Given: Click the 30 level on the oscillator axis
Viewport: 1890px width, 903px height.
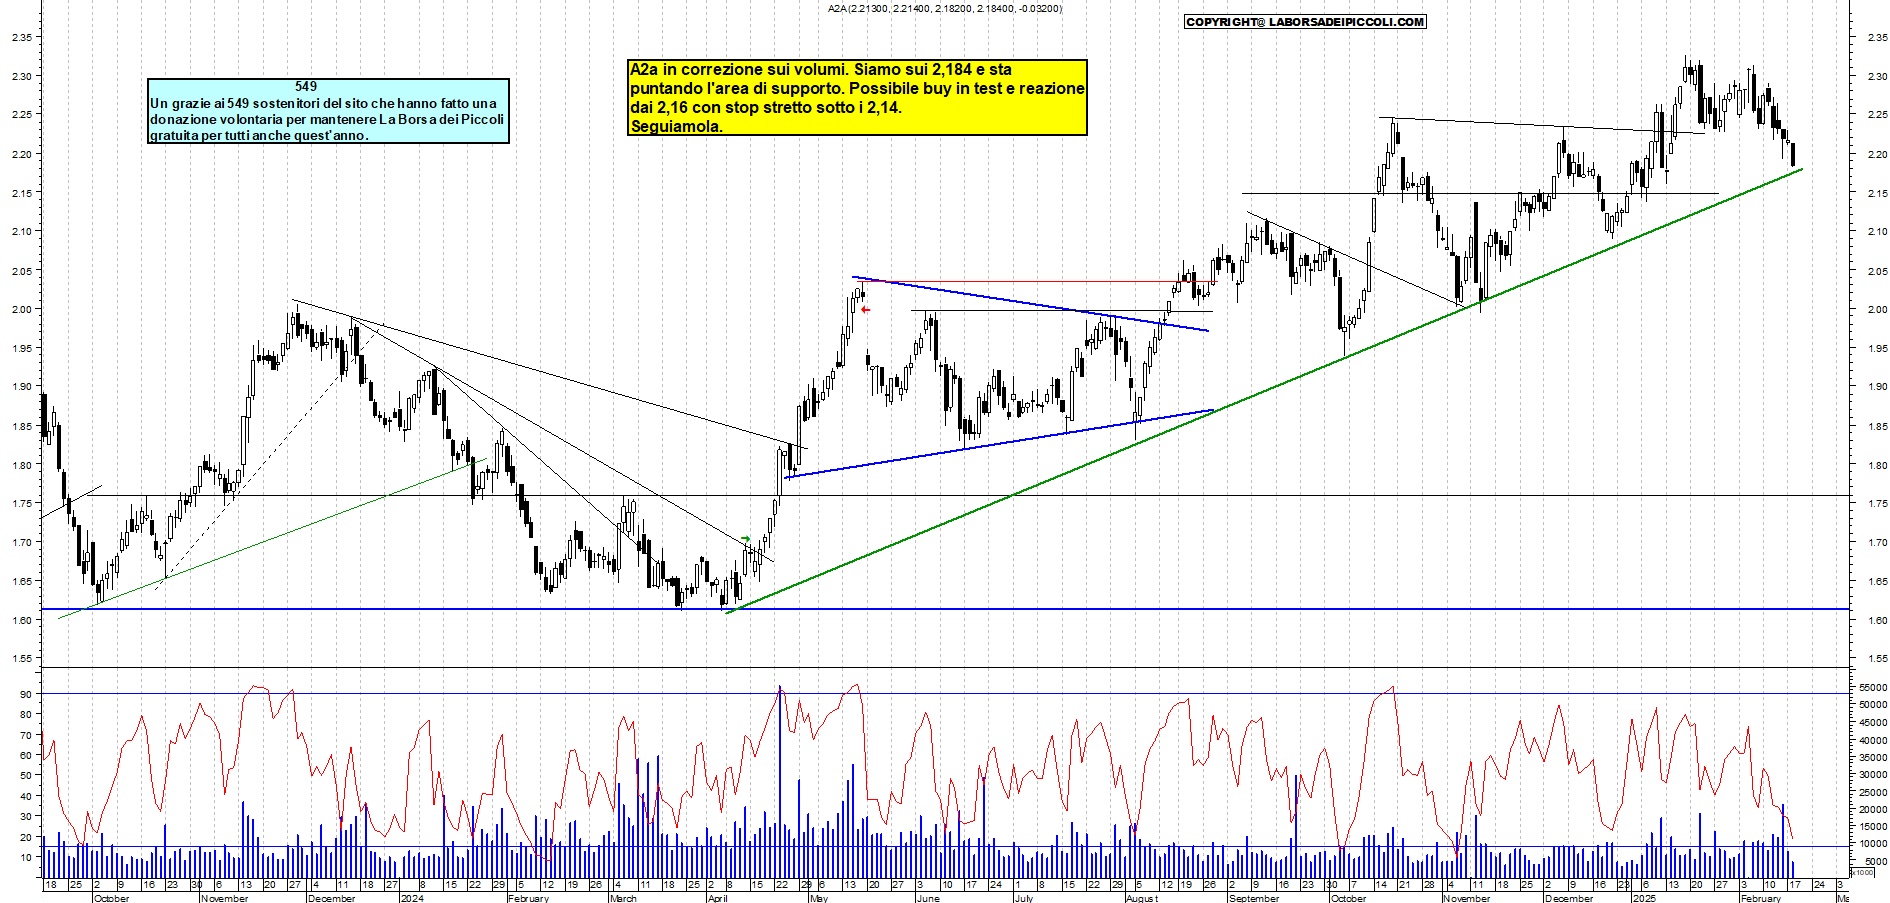Looking at the screenshot, I should coord(25,817).
